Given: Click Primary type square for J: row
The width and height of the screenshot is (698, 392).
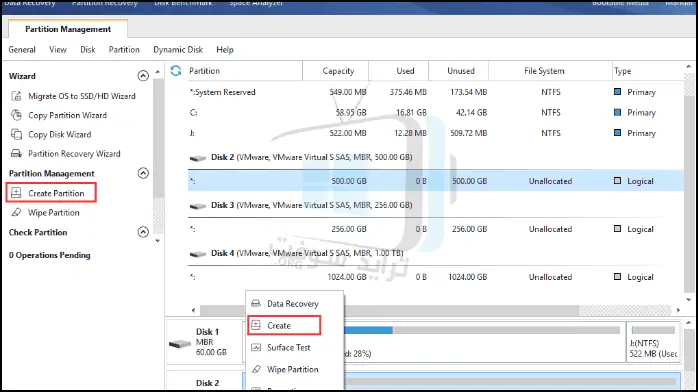Looking at the screenshot, I should pos(617,133).
